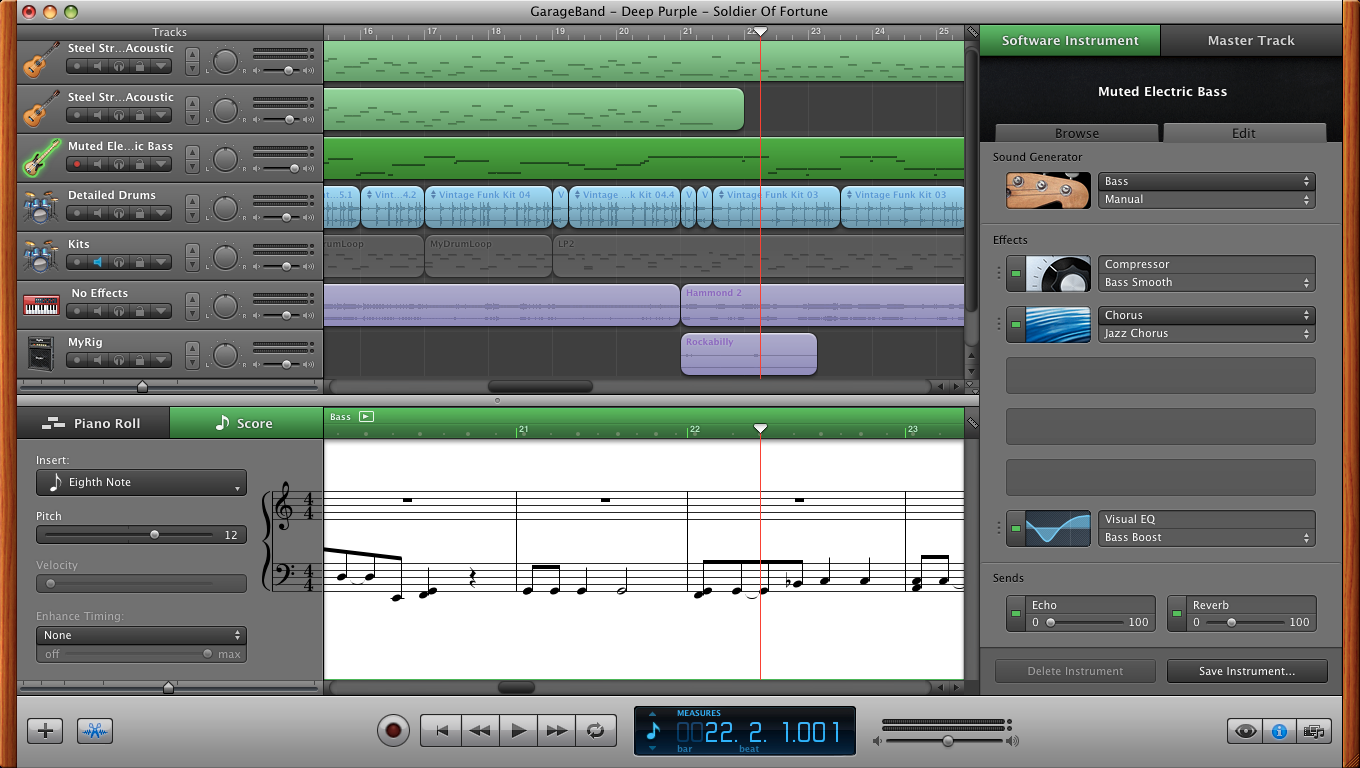The image size is (1360, 768).
Task: Toggle cycle loop region
Action: click(x=596, y=731)
